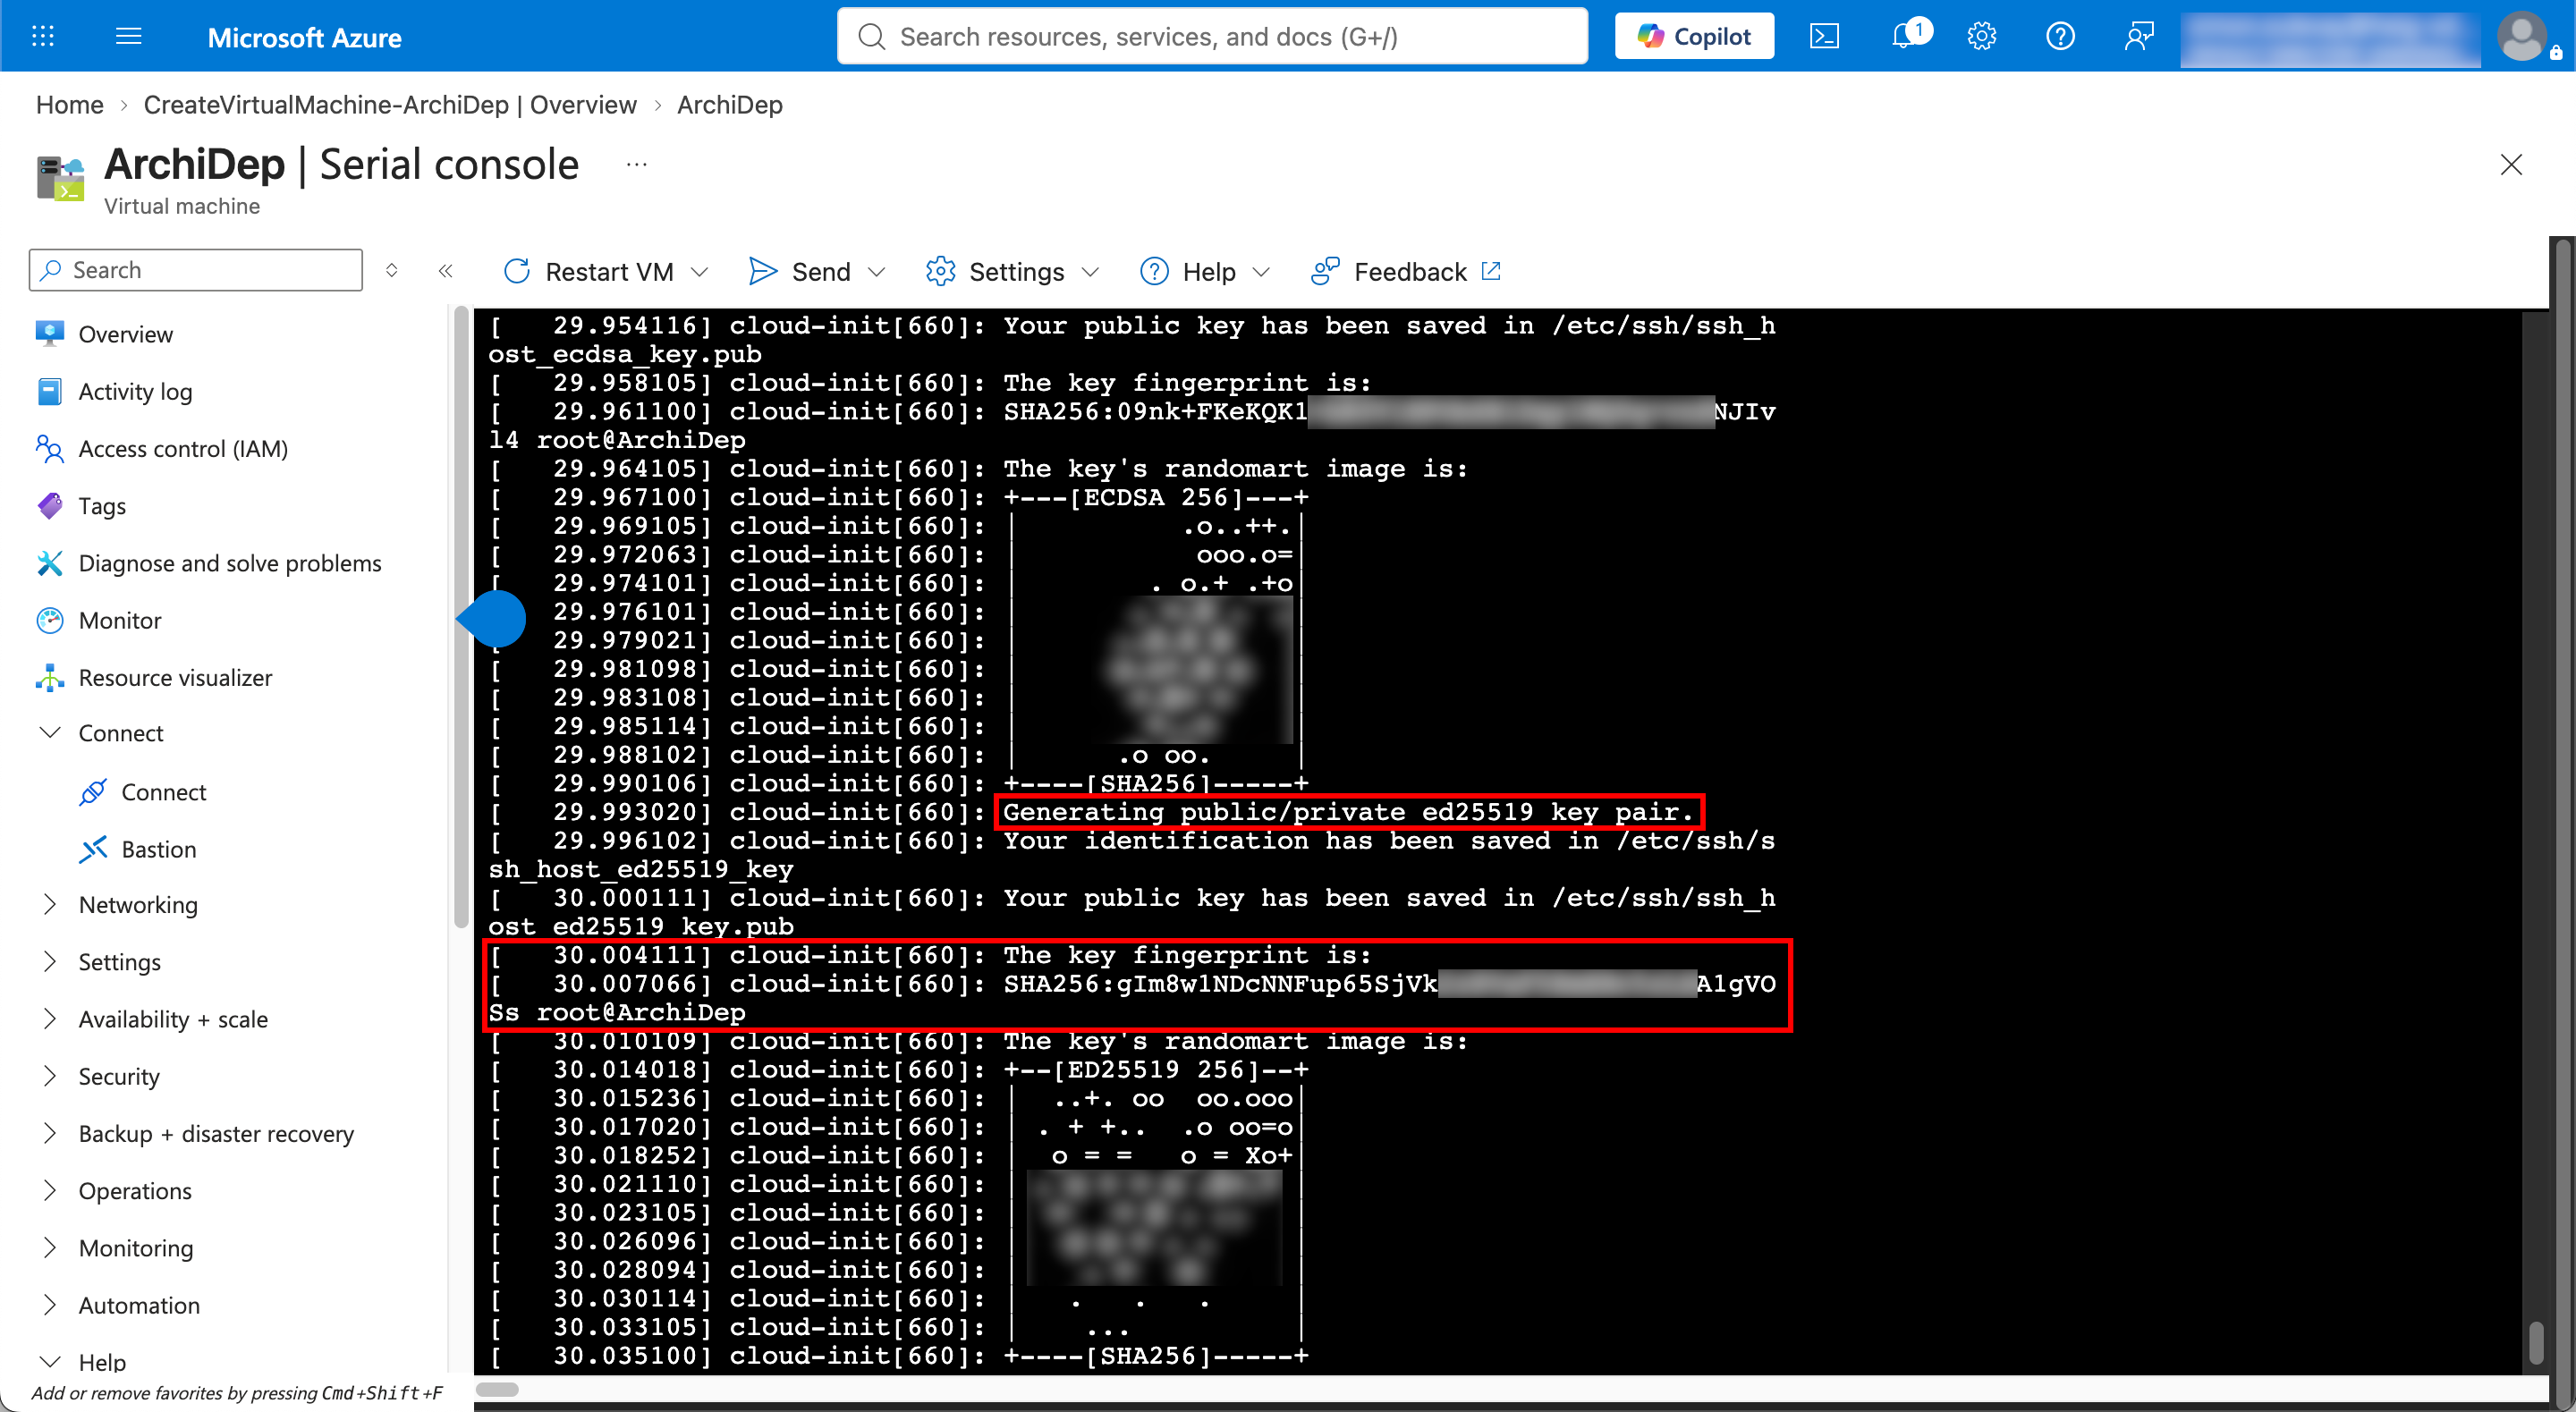Open the ellipsis more options next to title
Image resolution: width=2576 pixels, height=1412 pixels.
(x=636, y=165)
